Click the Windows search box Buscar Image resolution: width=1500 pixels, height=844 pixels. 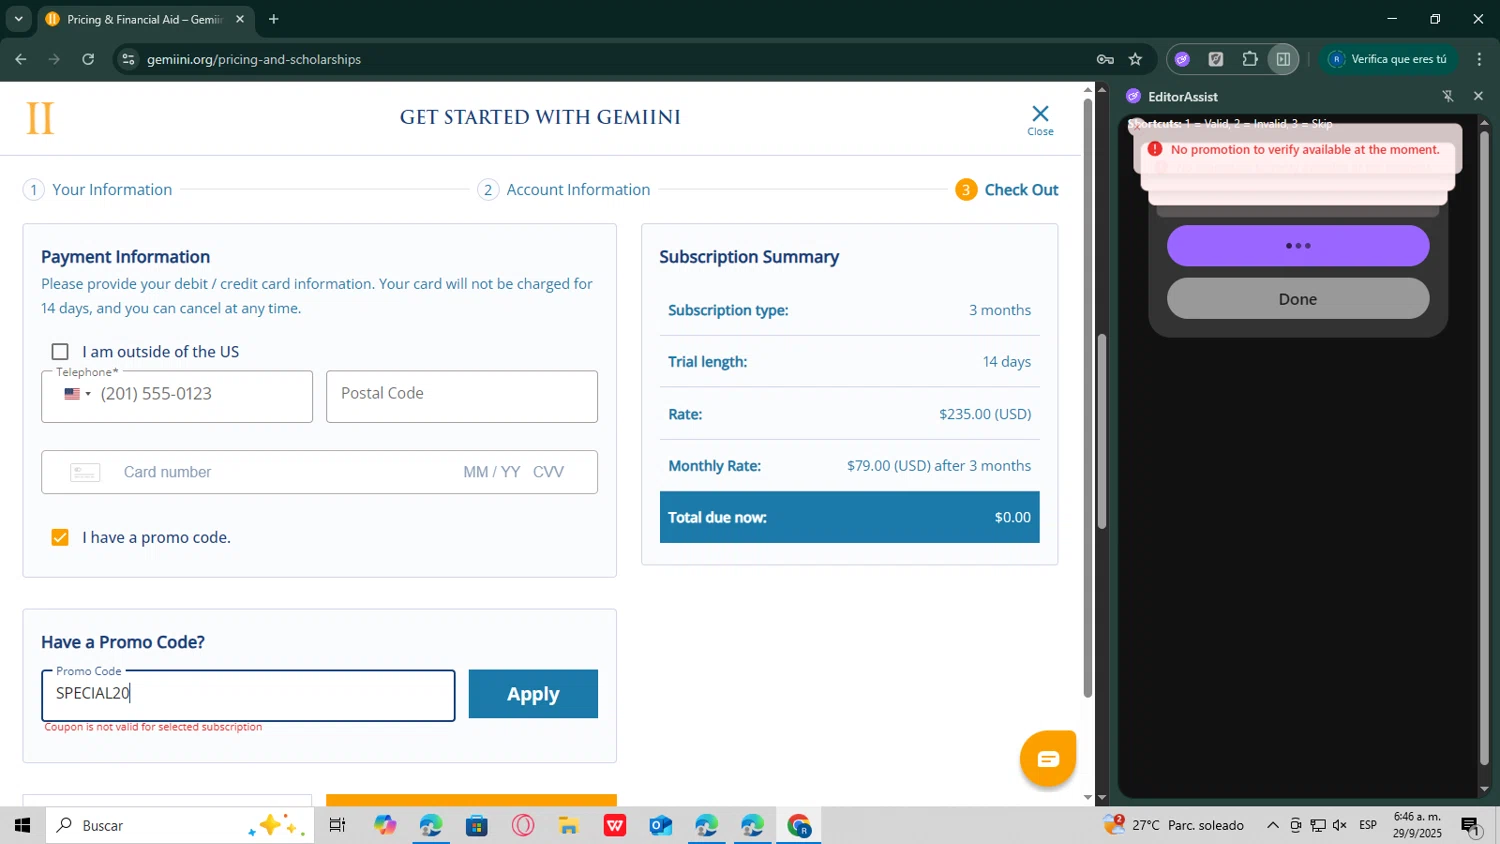click(x=180, y=825)
